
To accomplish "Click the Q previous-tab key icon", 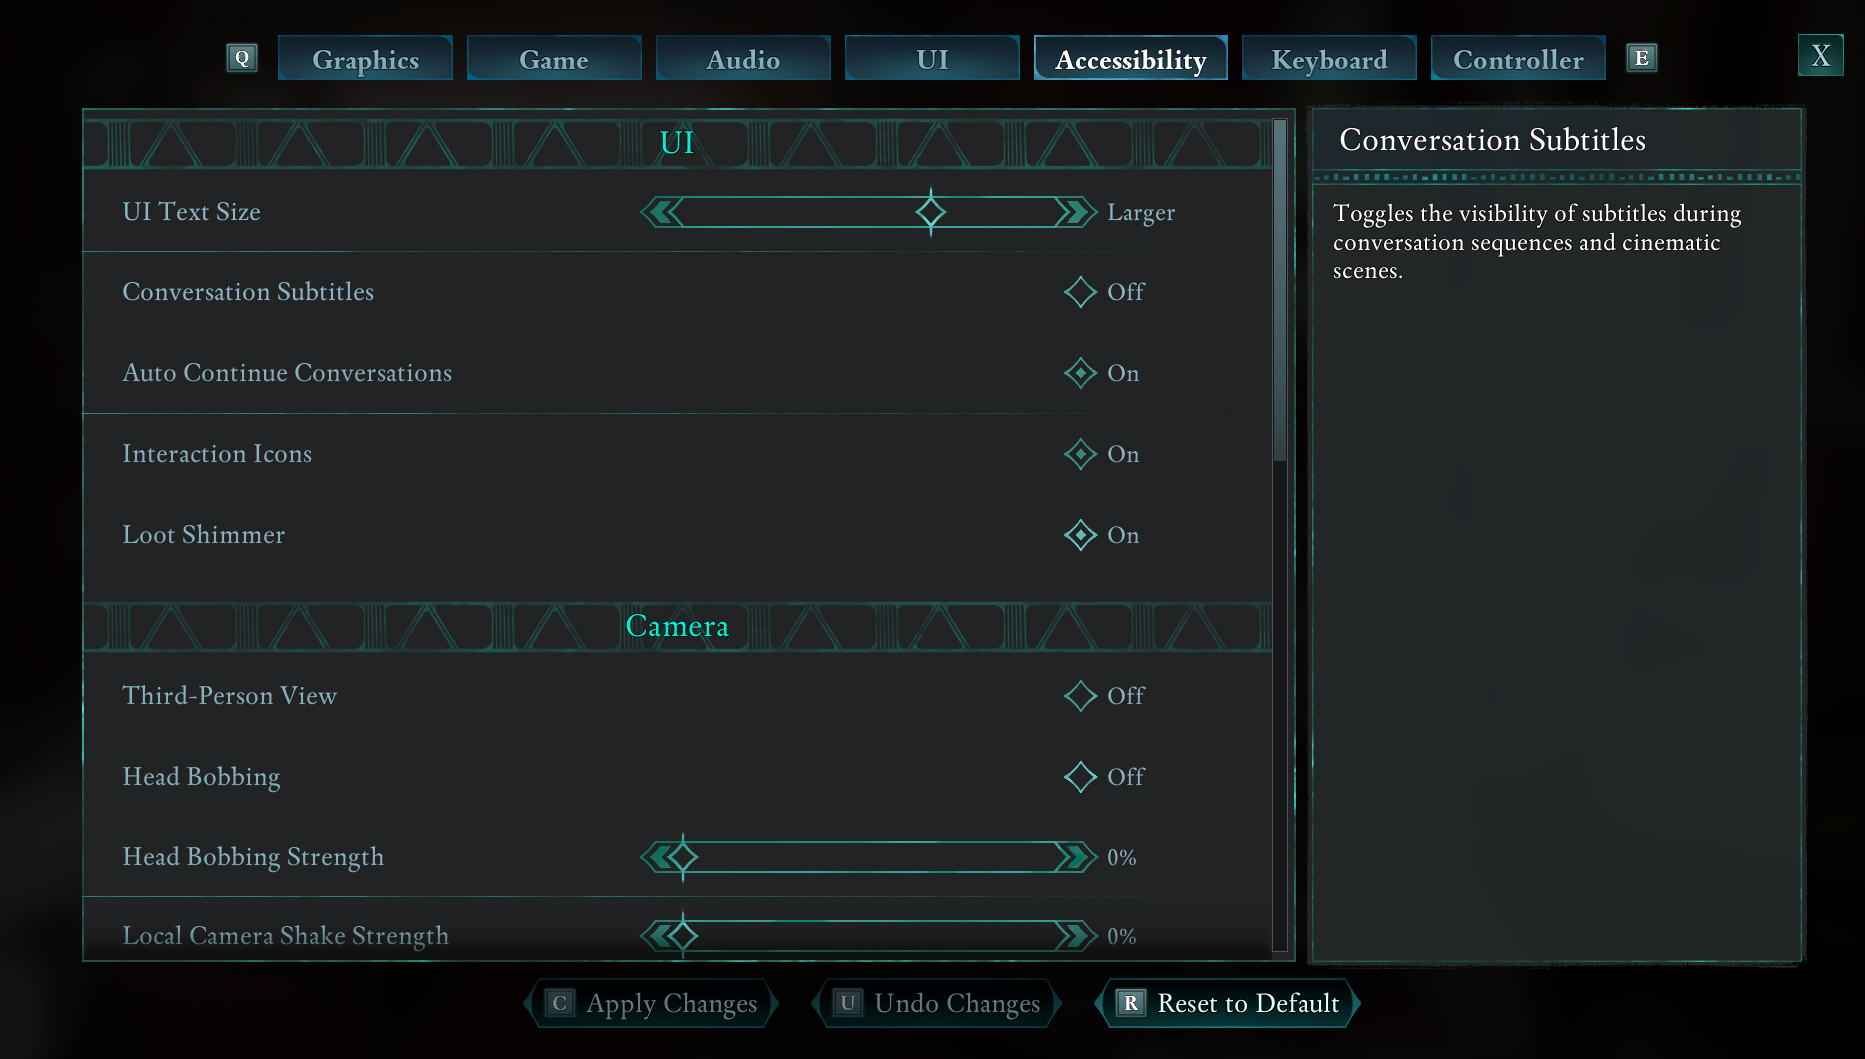I will tap(242, 58).
